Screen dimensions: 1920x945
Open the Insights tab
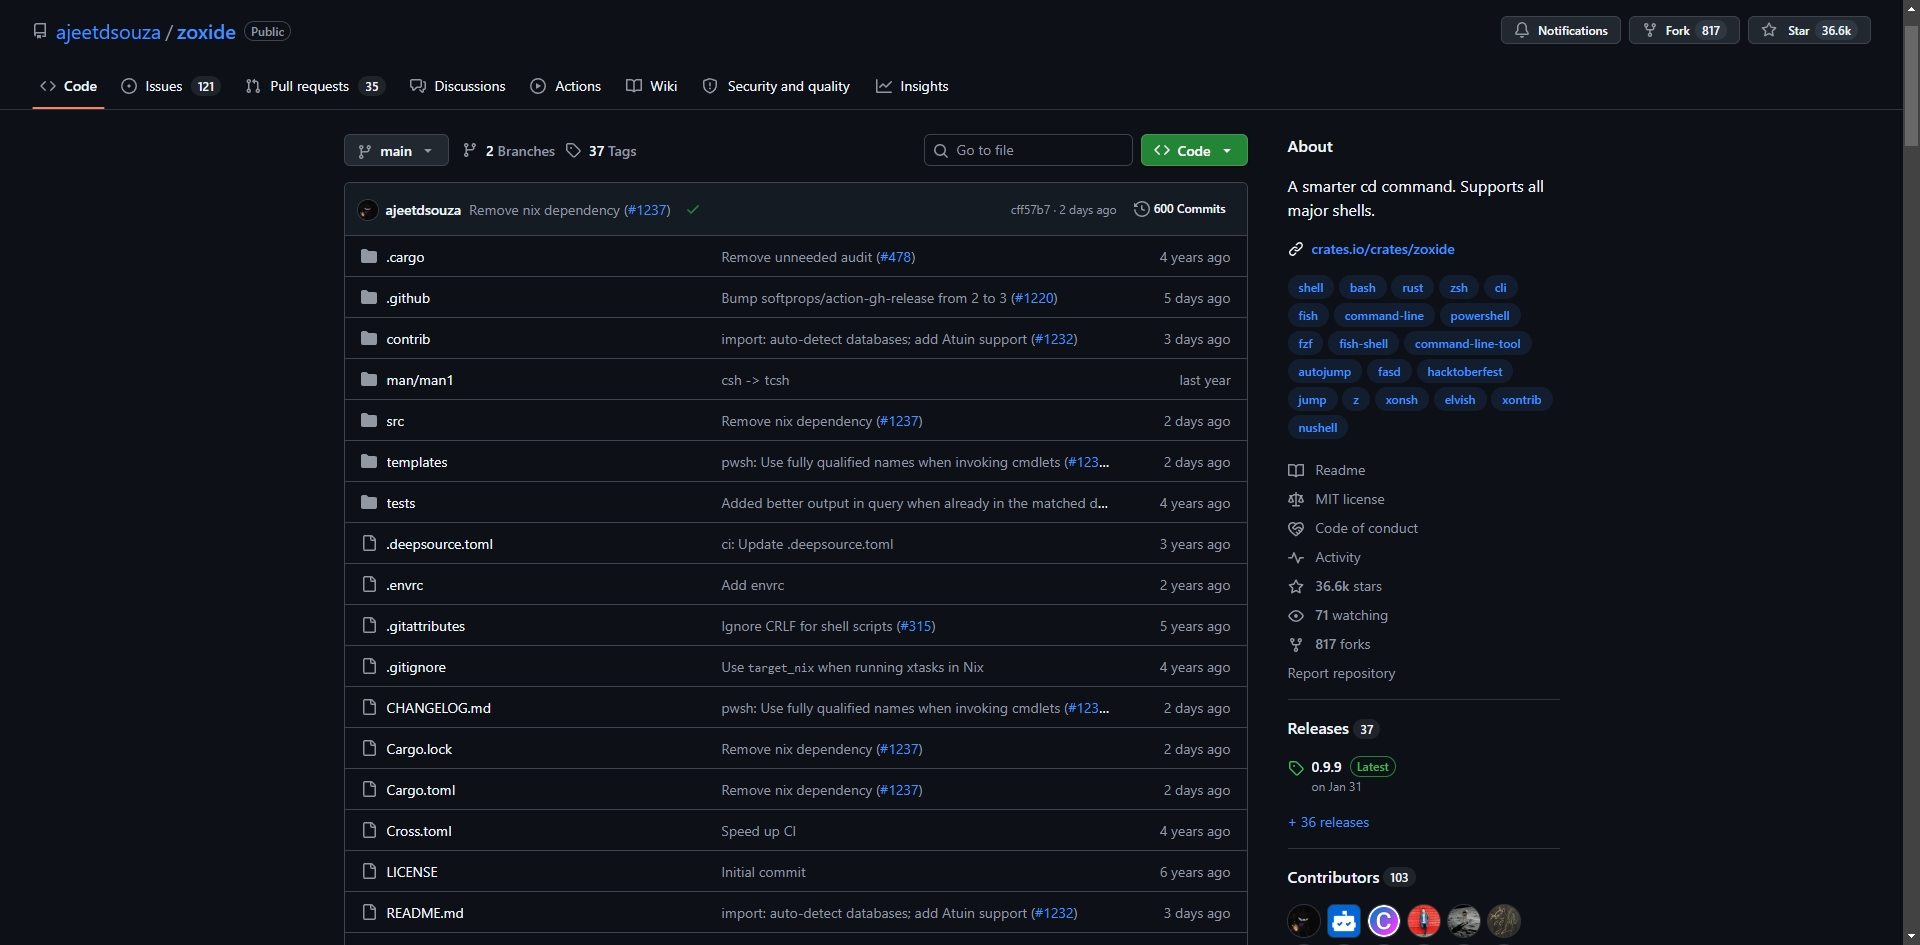click(912, 86)
